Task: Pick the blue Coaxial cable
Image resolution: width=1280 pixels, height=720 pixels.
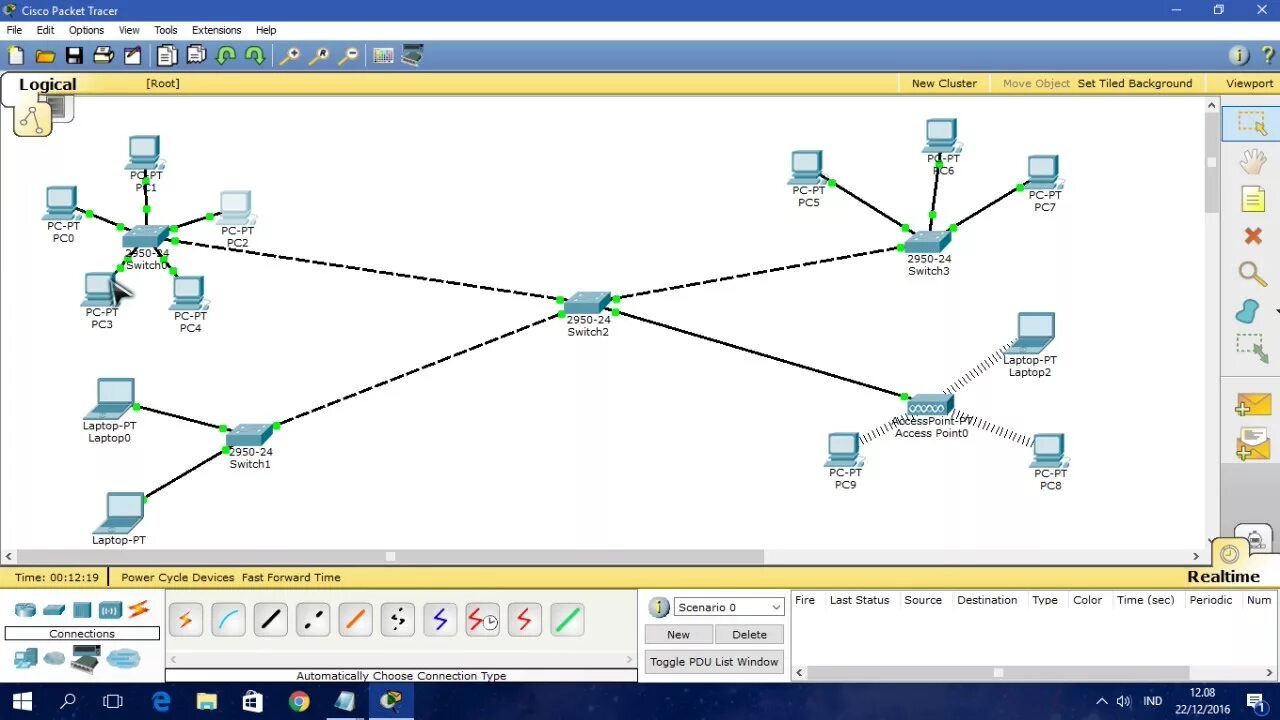Action: (440, 620)
